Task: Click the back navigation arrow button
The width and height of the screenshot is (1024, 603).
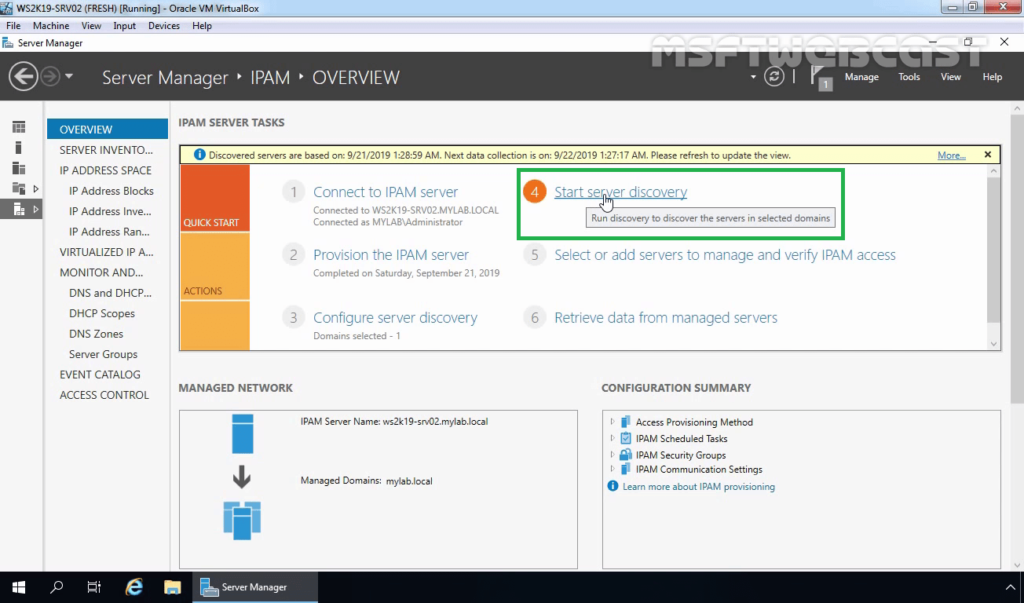Action: point(23,77)
